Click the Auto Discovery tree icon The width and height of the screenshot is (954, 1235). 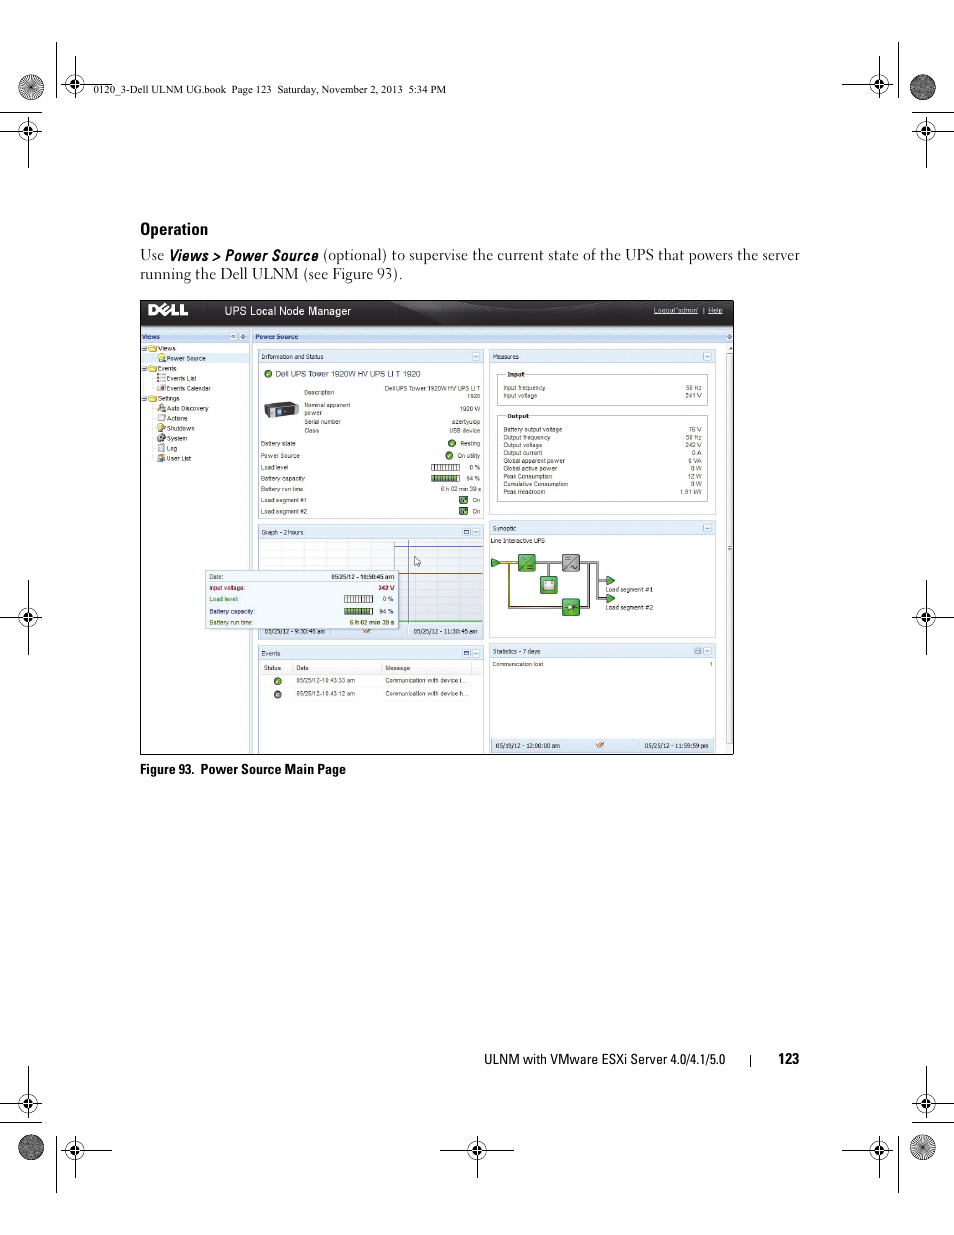pyautogui.click(x=162, y=408)
